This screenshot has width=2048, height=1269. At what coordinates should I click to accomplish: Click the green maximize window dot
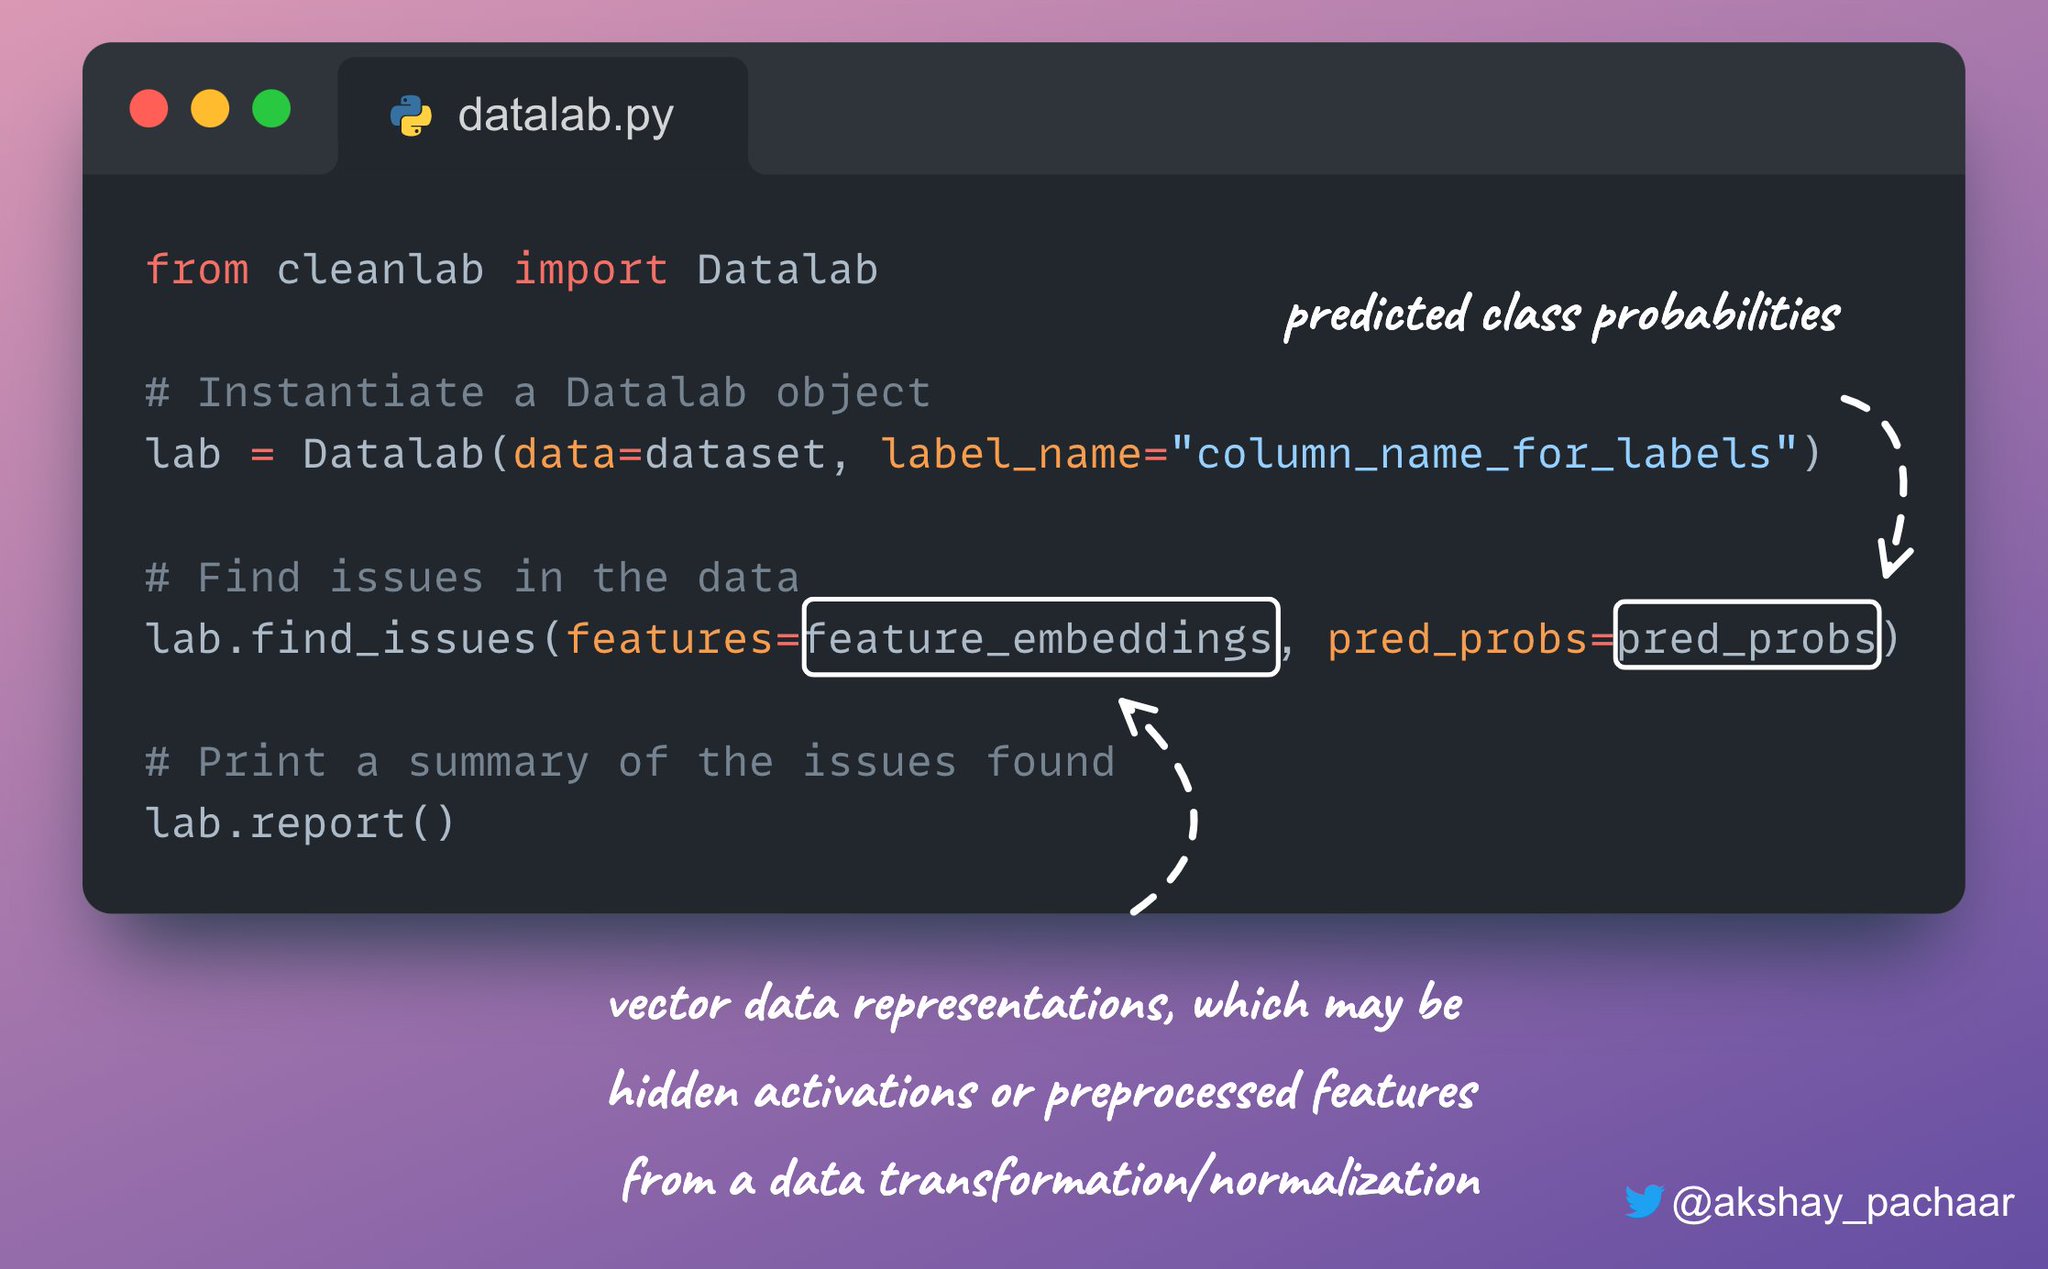pyautogui.click(x=271, y=108)
